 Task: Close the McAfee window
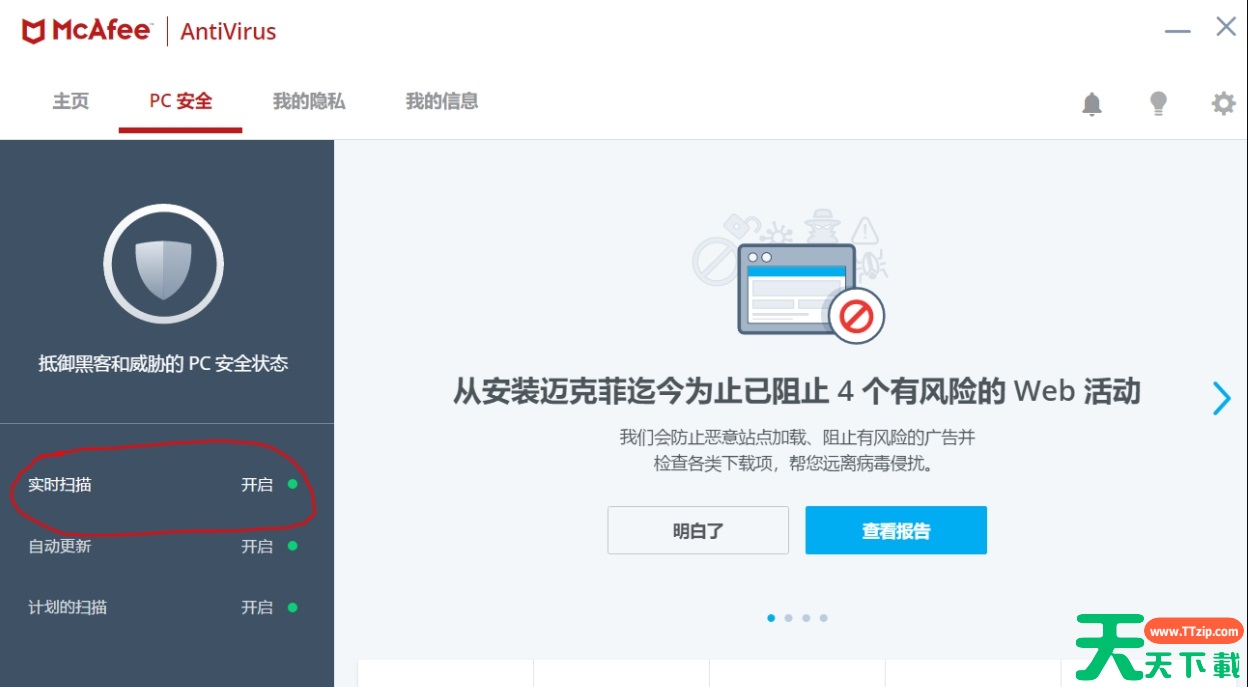[x=1226, y=27]
